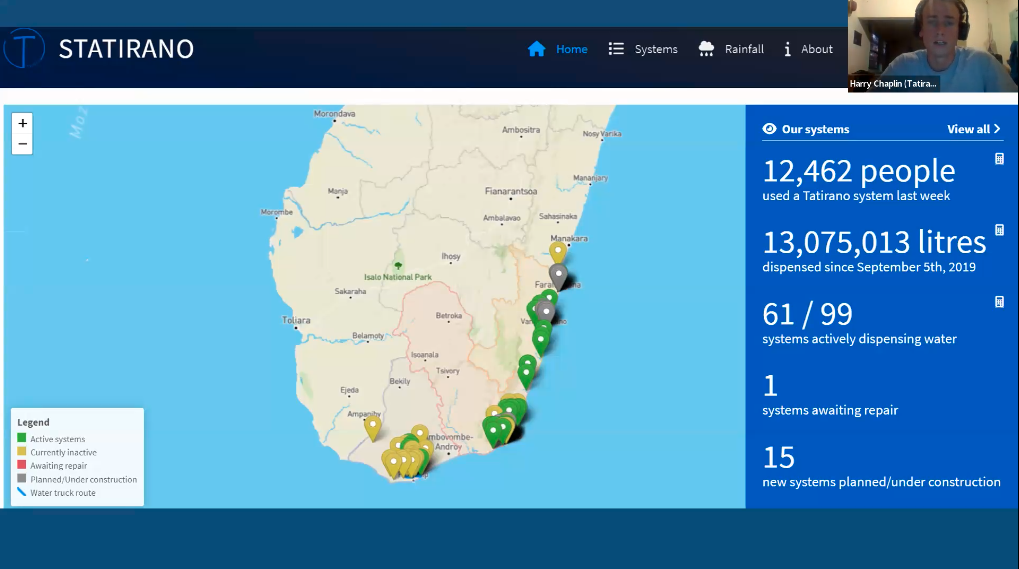Click the systems actively dispensing water text
Viewport: 1019px width, 569px height.
859,338
